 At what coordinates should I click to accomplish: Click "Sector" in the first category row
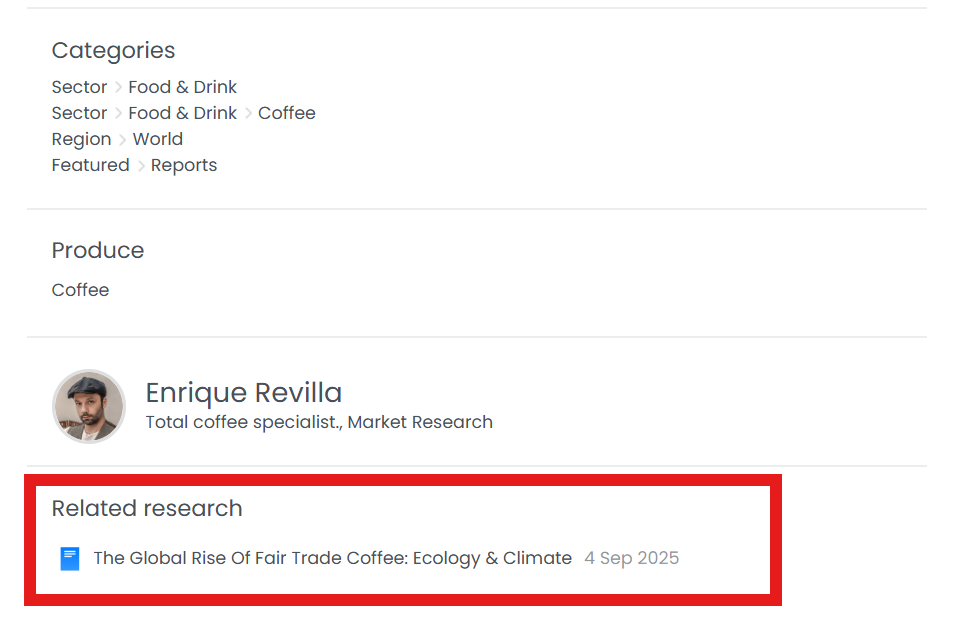click(x=79, y=87)
